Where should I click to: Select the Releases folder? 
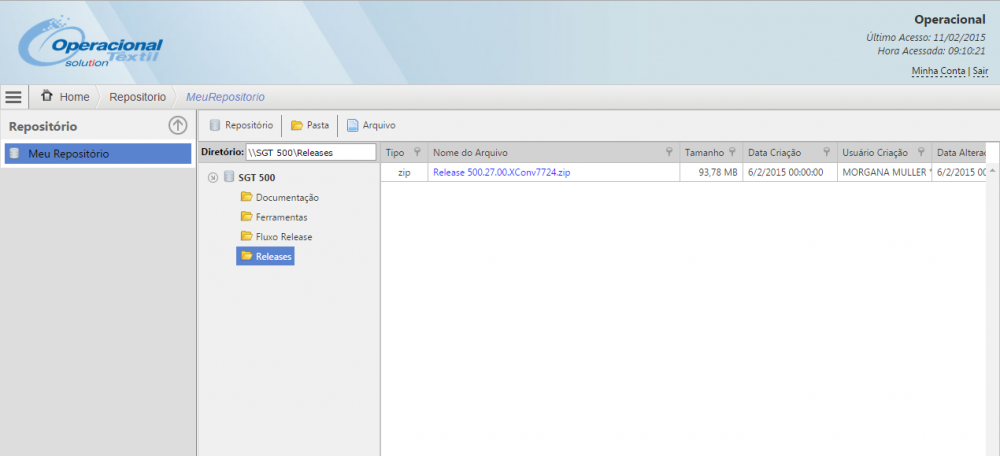[273, 257]
